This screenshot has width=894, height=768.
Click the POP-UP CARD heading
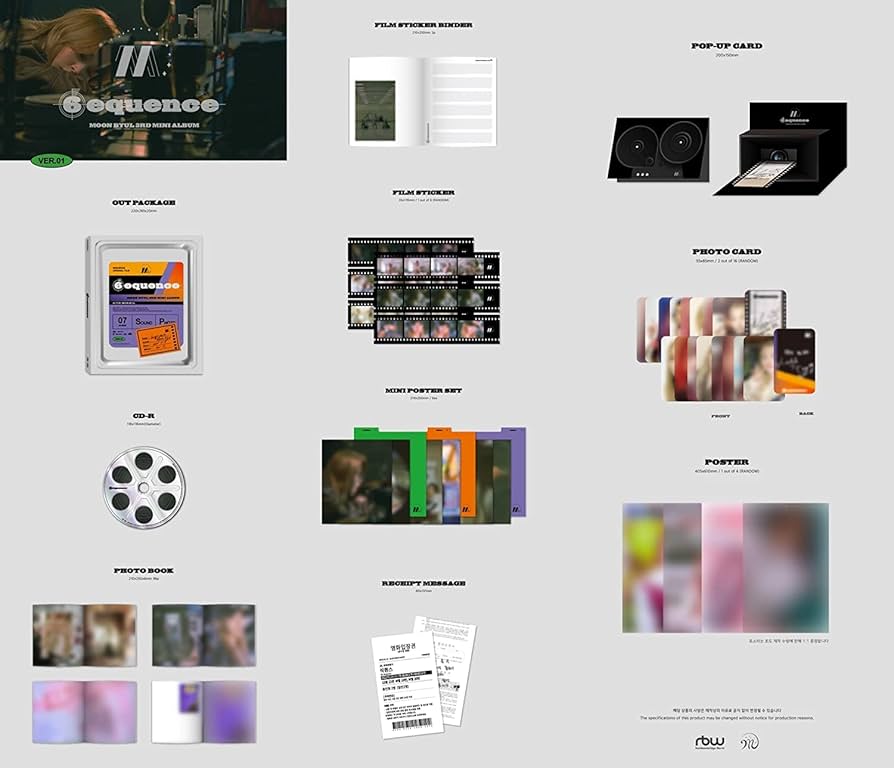[726, 46]
